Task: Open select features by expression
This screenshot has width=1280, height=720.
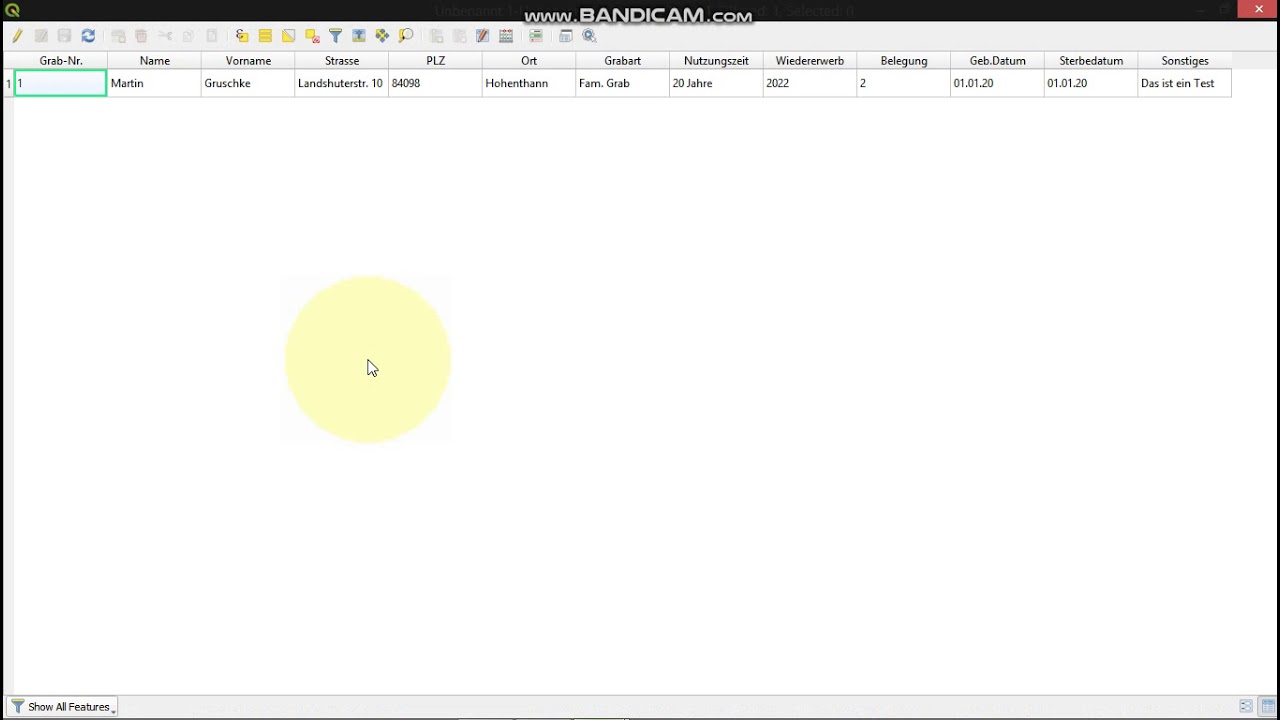Action: tap(242, 36)
